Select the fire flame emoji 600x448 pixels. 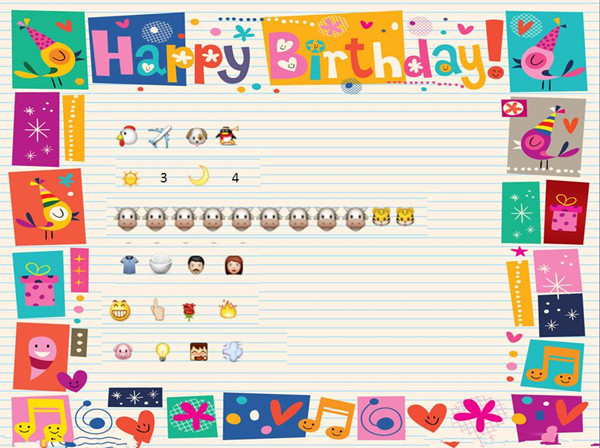(x=228, y=309)
